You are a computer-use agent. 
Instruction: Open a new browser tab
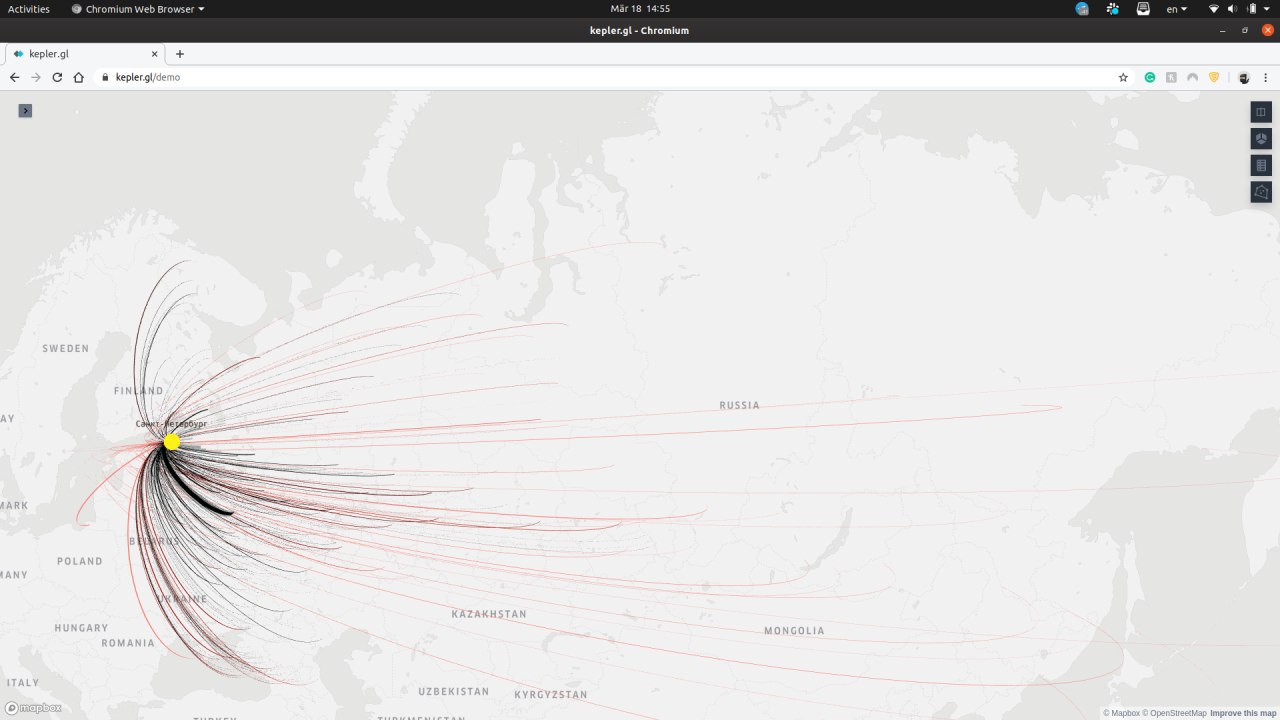[x=180, y=54]
